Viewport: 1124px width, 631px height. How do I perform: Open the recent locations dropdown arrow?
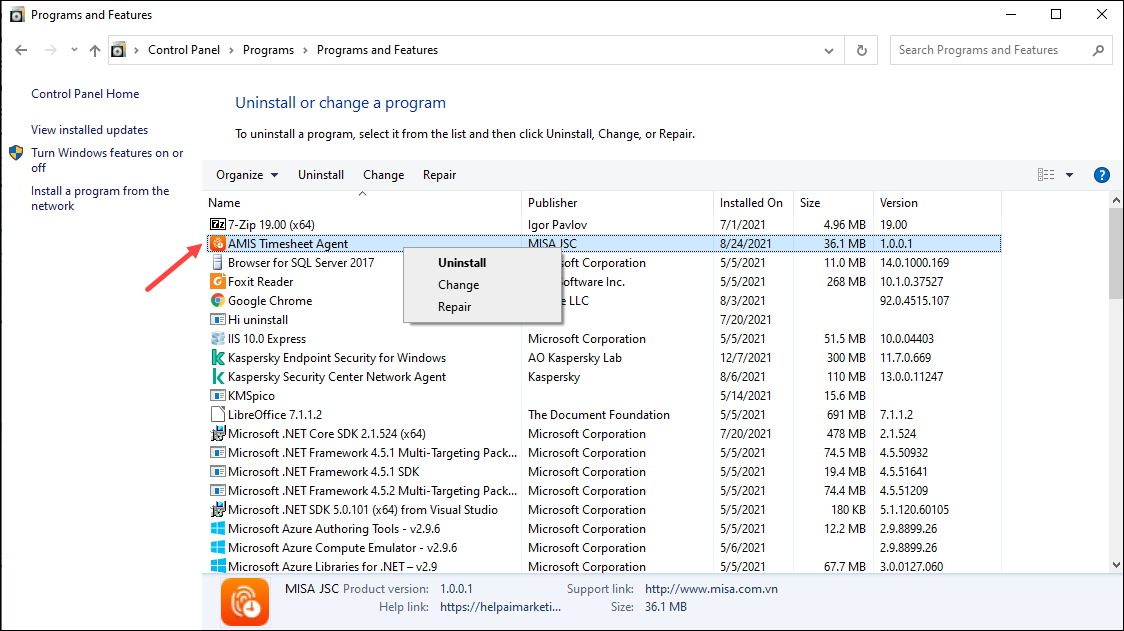click(74, 50)
